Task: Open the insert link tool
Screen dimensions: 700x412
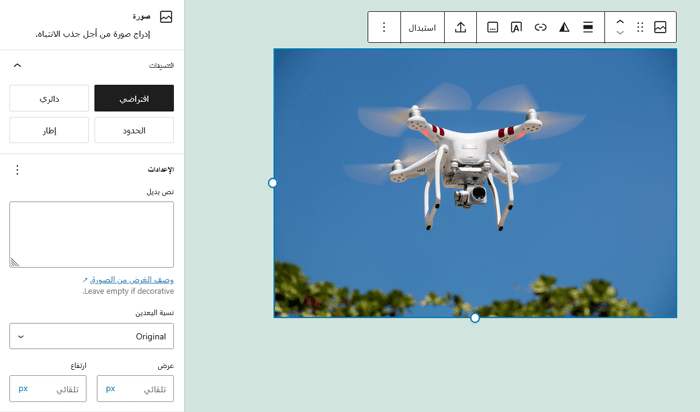Action: click(x=540, y=27)
